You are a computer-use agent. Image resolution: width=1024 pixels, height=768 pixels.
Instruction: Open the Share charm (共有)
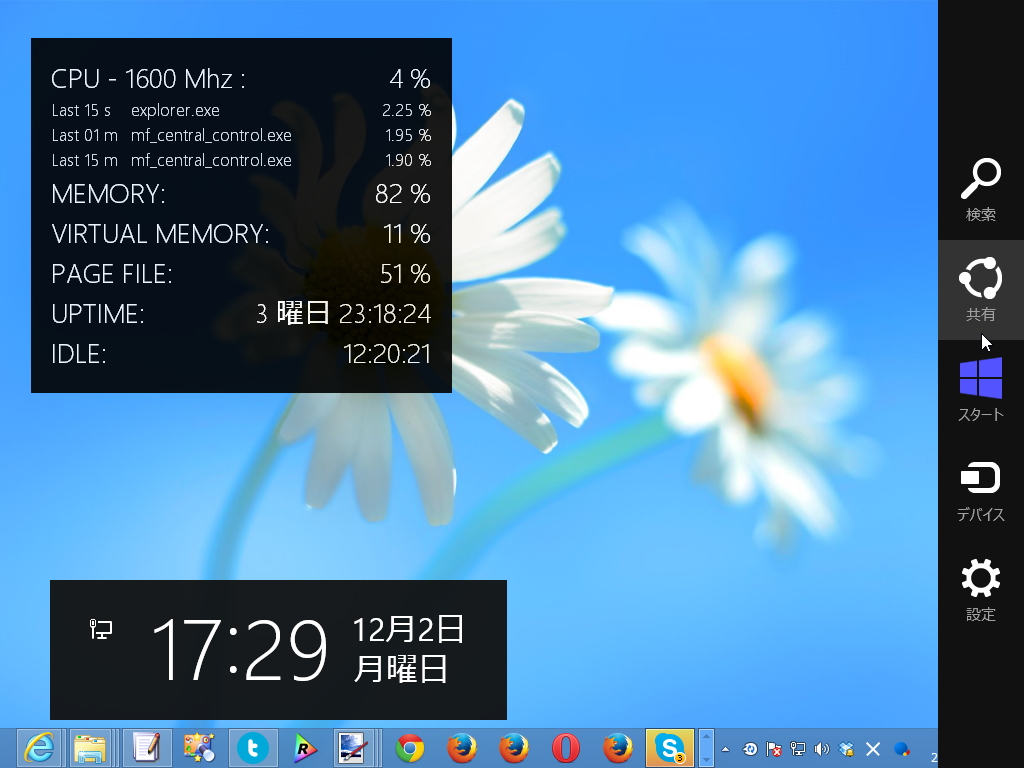pos(980,289)
